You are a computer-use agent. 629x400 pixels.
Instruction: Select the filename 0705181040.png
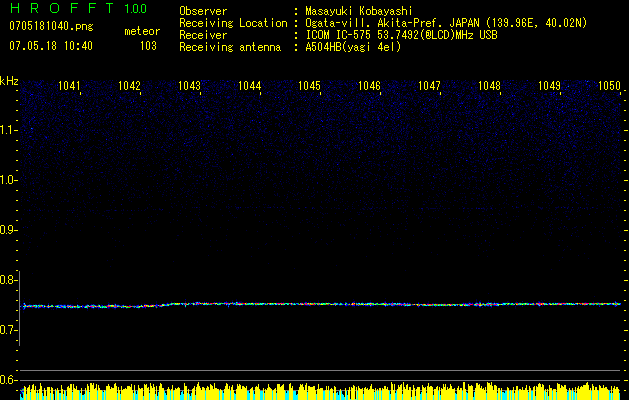[x=51, y=26]
